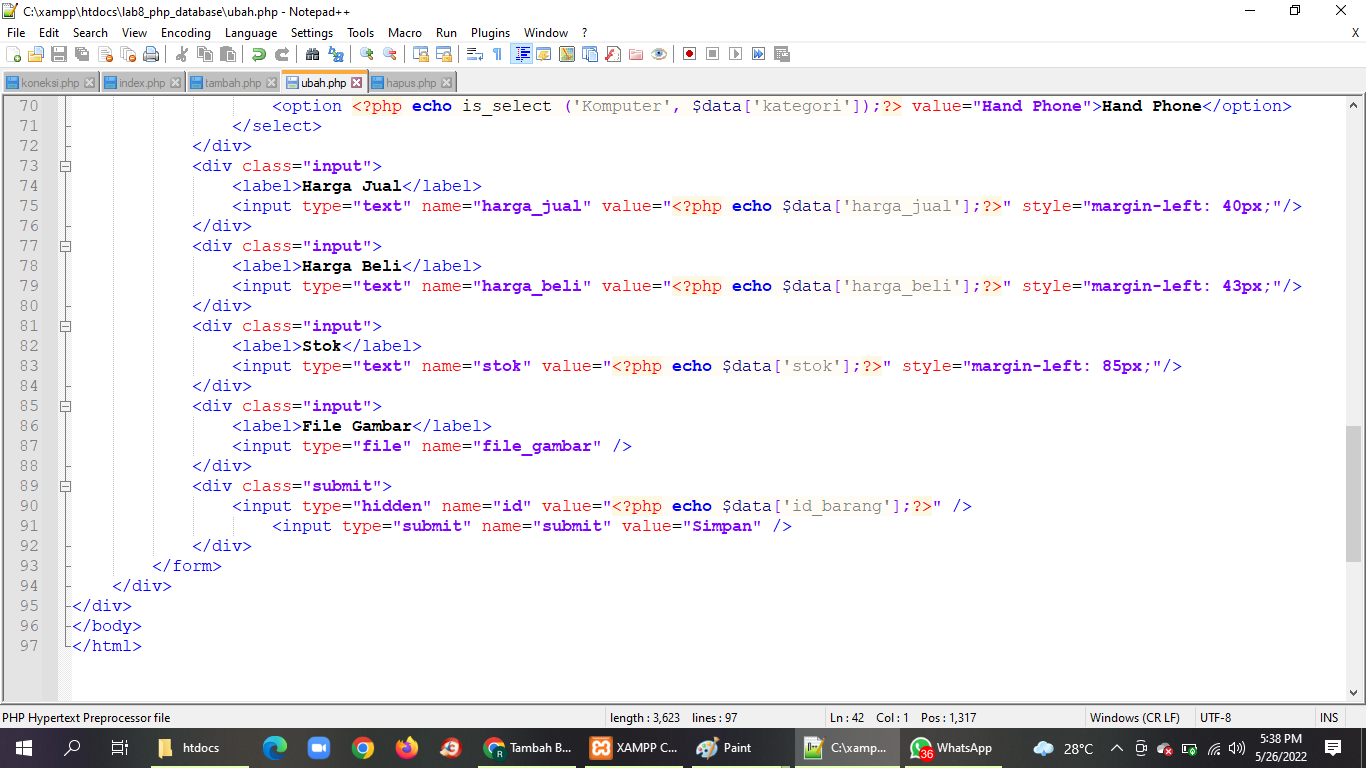
Task: Start macro recording with the red Record icon
Action: click(x=689, y=53)
